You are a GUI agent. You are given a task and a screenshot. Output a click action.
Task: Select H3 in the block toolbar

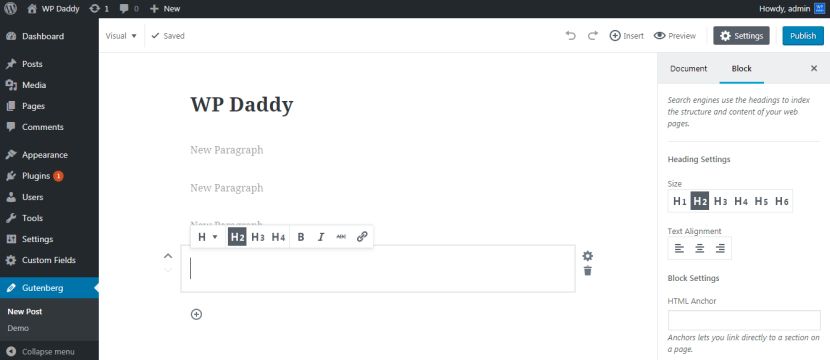coord(258,237)
